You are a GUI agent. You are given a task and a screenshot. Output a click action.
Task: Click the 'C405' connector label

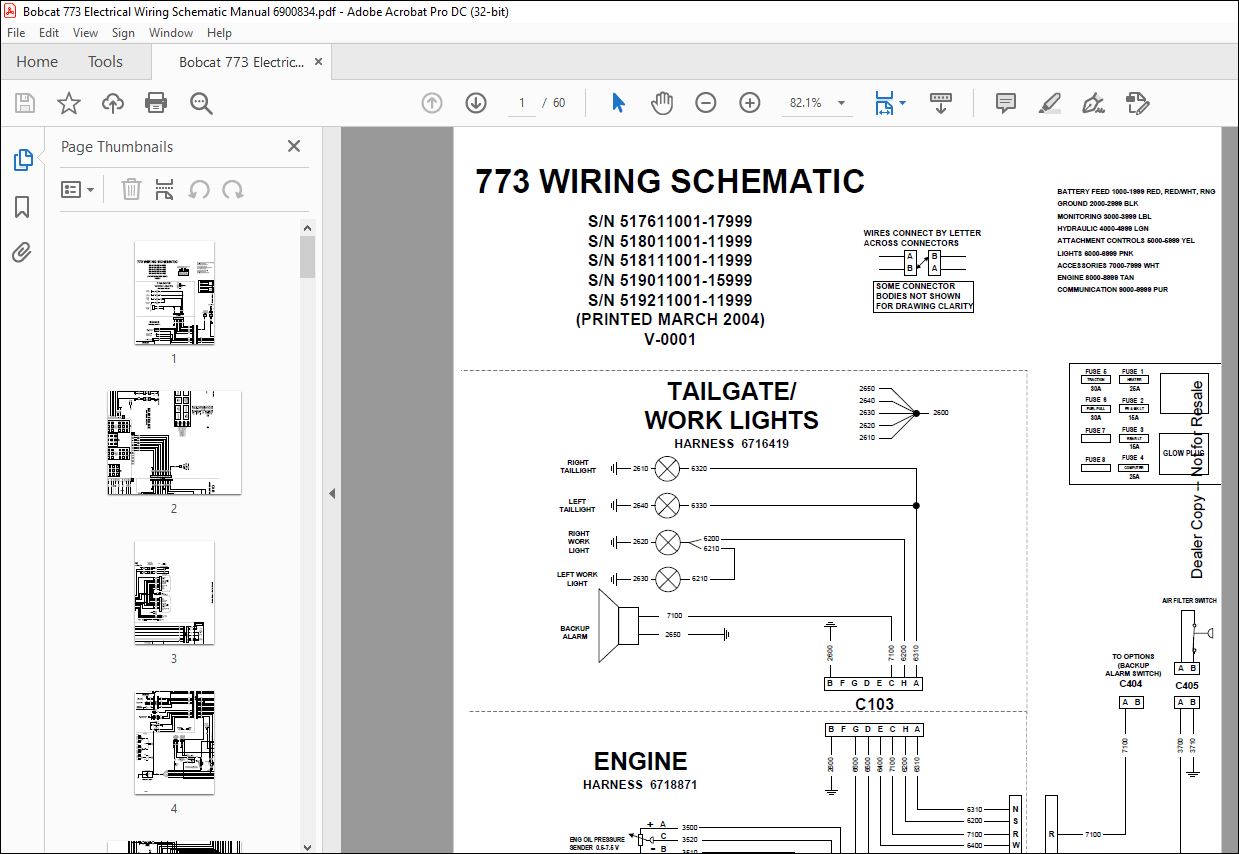1186,686
